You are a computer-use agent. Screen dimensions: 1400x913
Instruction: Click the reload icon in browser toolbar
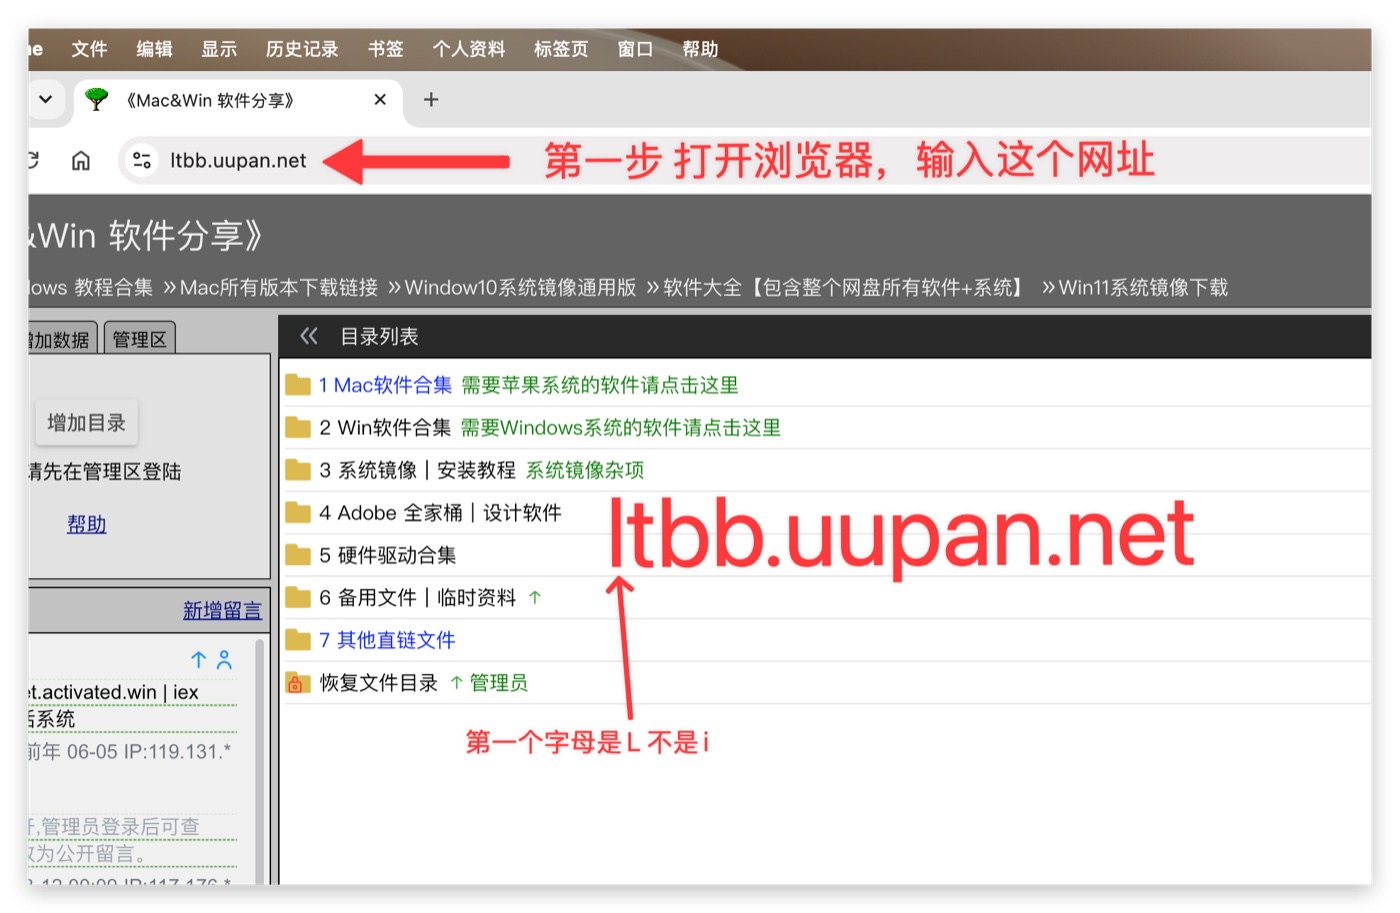33,160
